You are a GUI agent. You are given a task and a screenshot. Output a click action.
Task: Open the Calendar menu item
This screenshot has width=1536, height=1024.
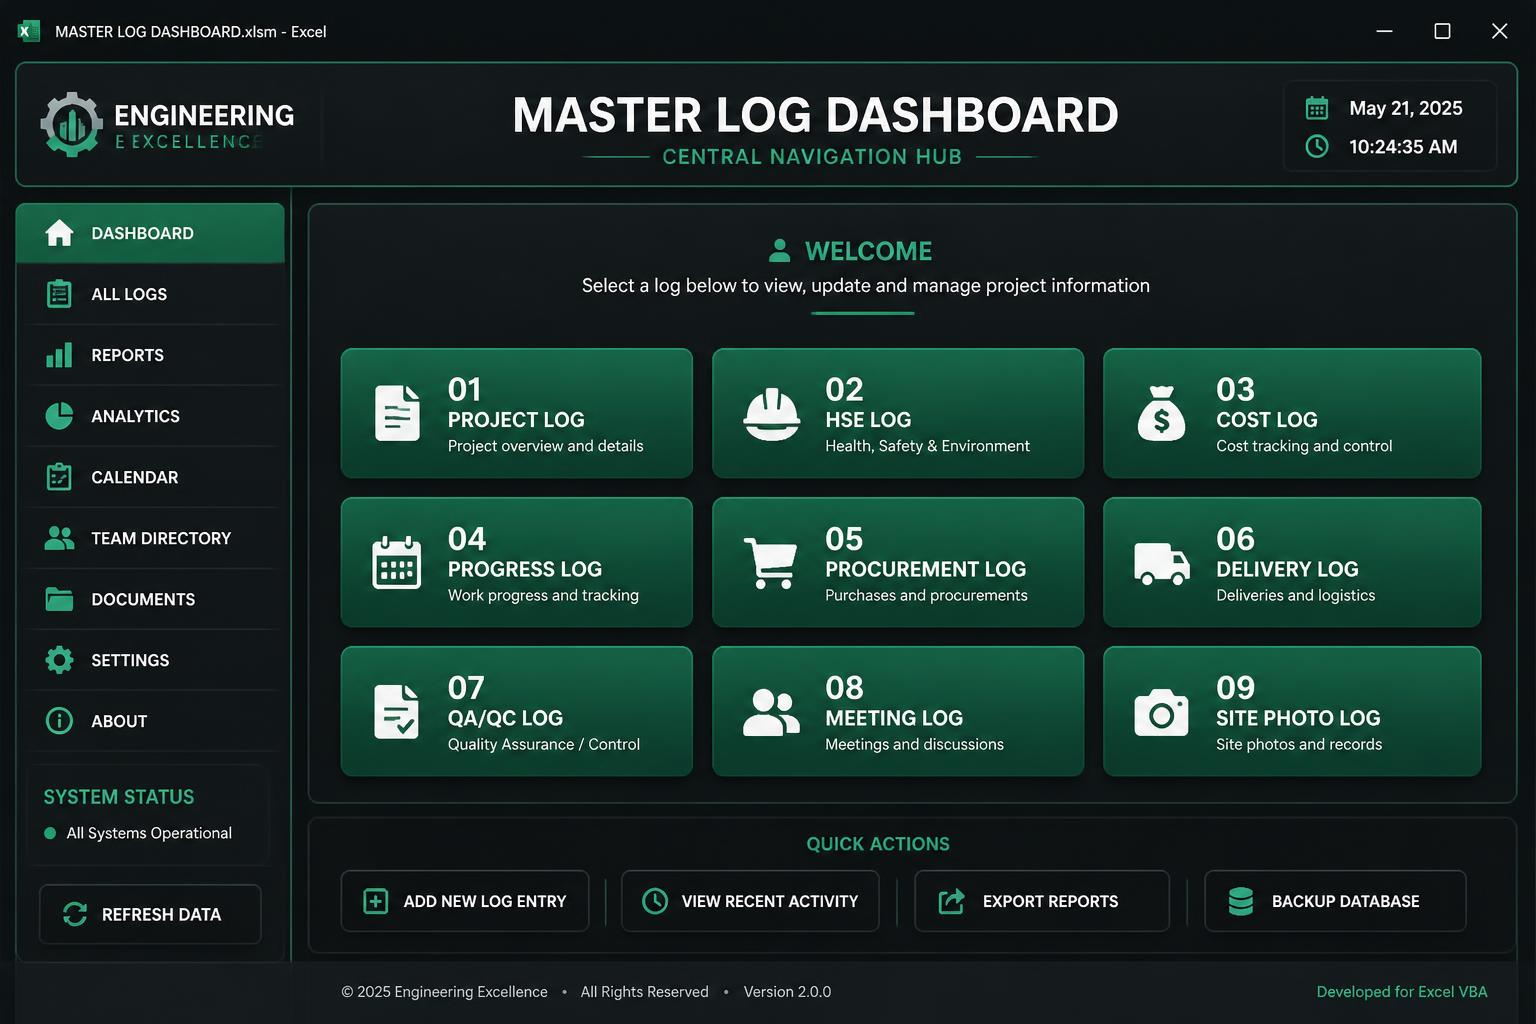coord(150,477)
